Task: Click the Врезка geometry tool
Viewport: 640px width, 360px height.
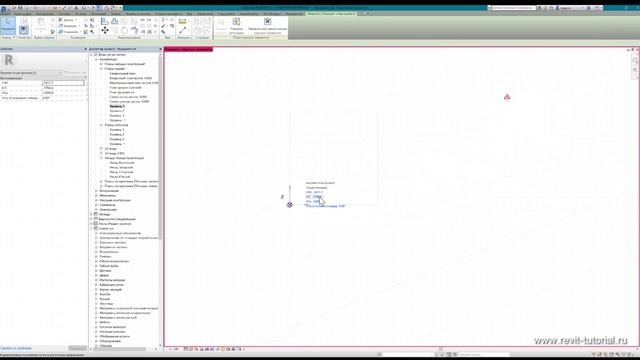Action: (68, 20)
